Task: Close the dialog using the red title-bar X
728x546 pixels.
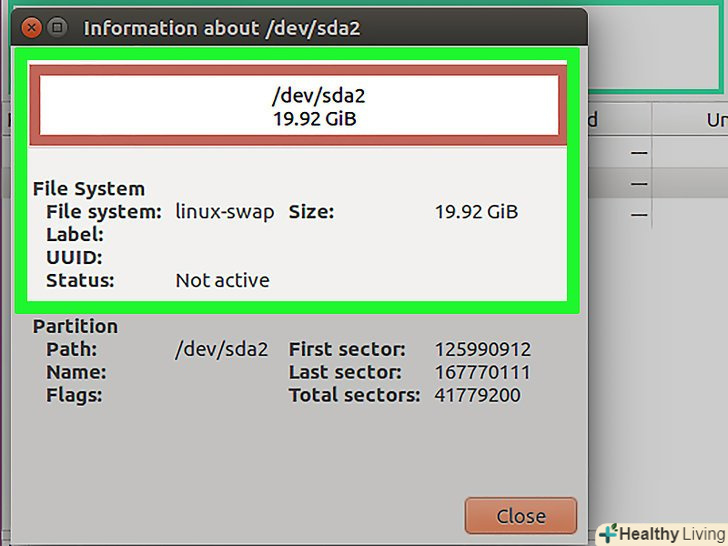Action: pyautogui.click(x=31, y=28)
